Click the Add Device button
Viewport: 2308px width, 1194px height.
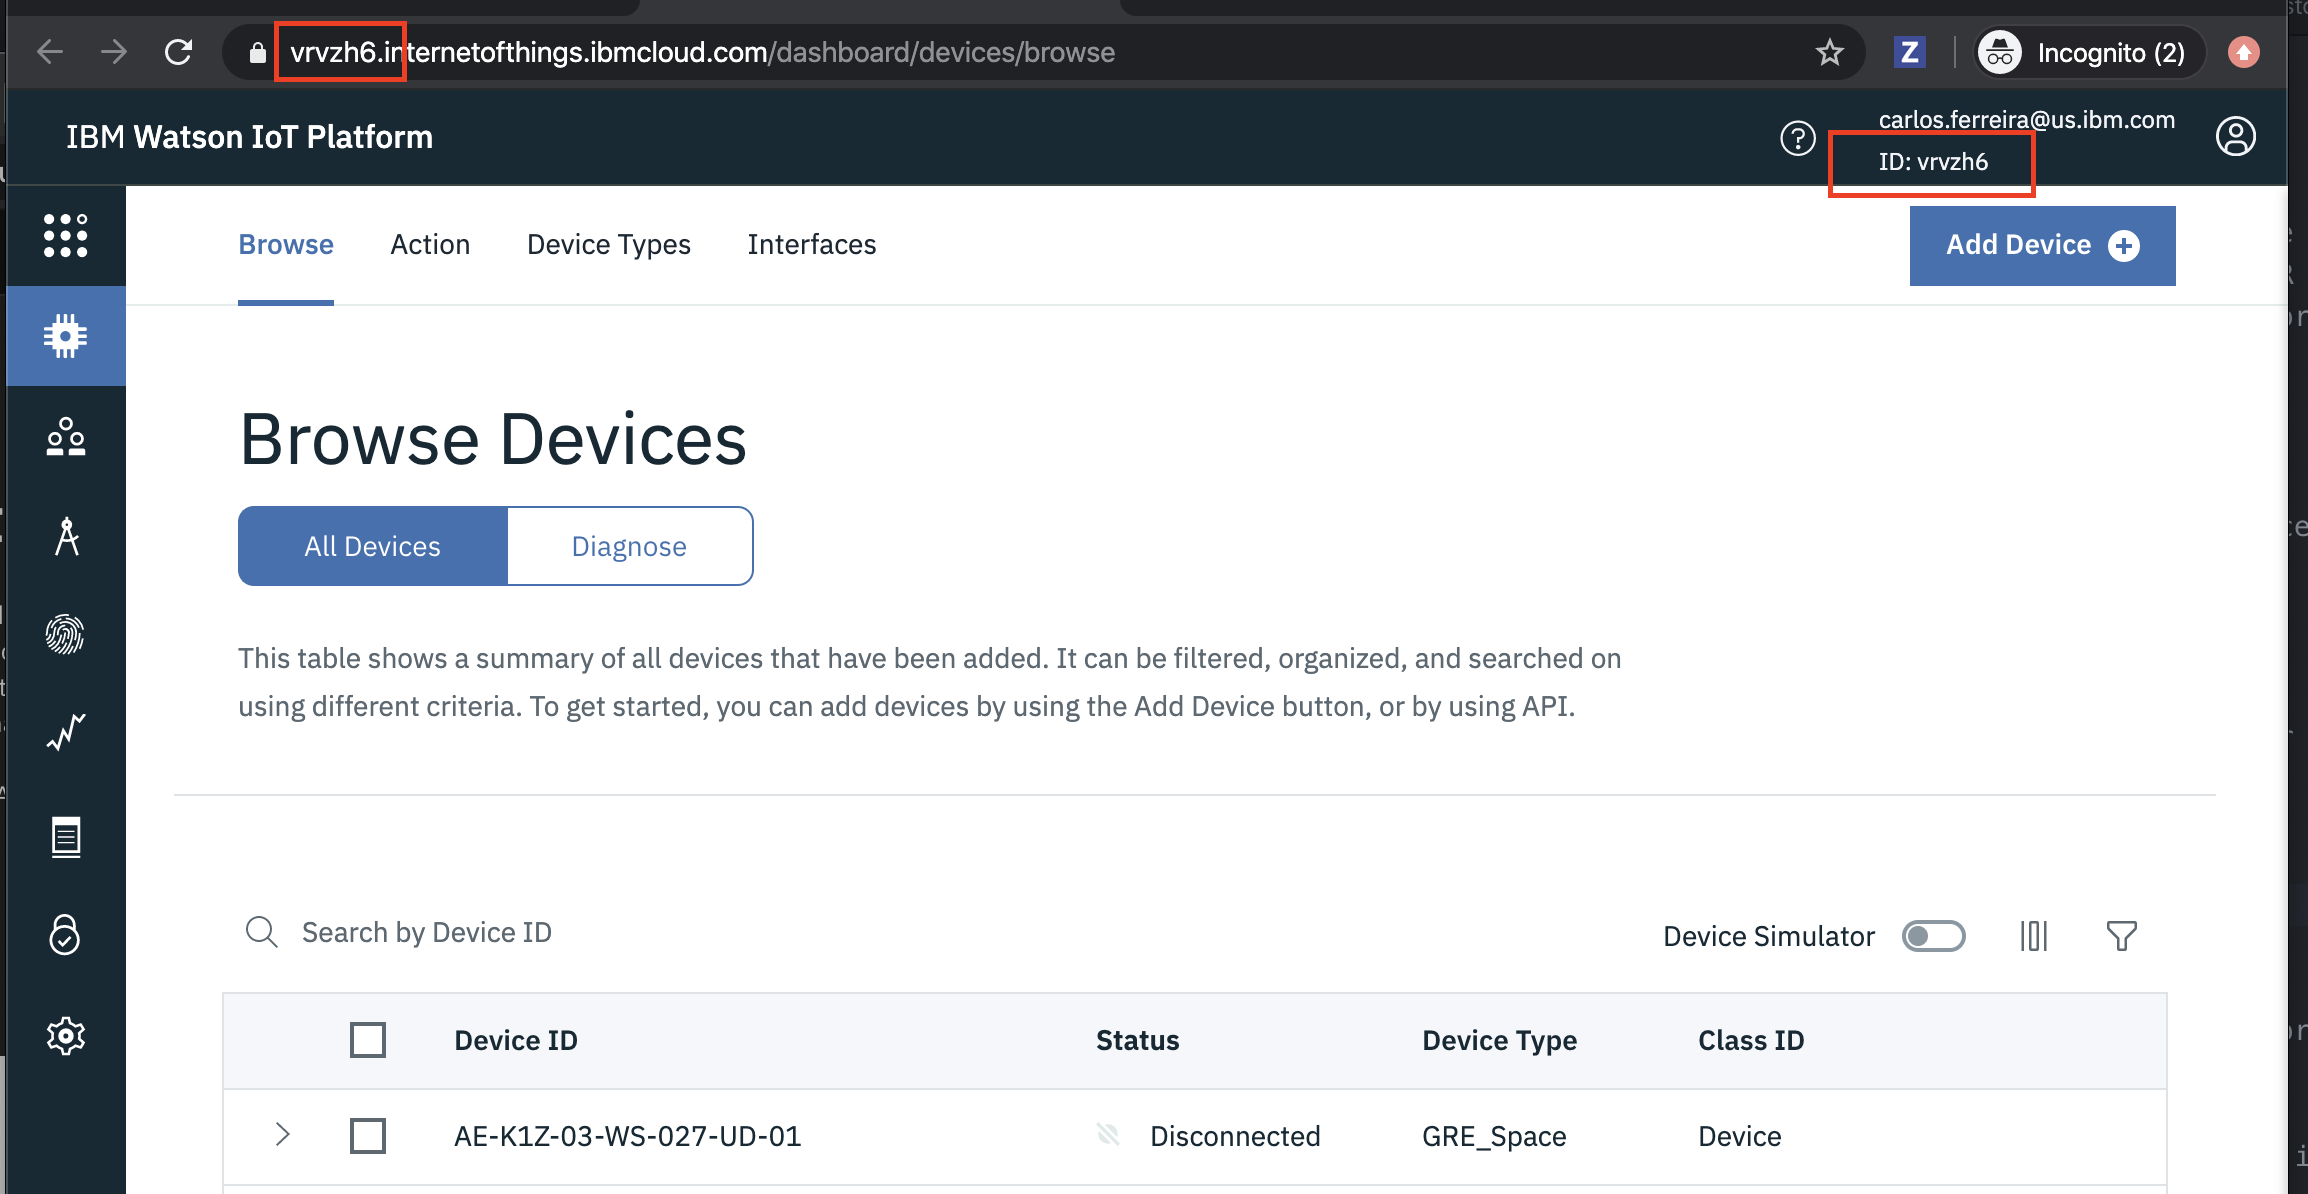pos(2043,246)
